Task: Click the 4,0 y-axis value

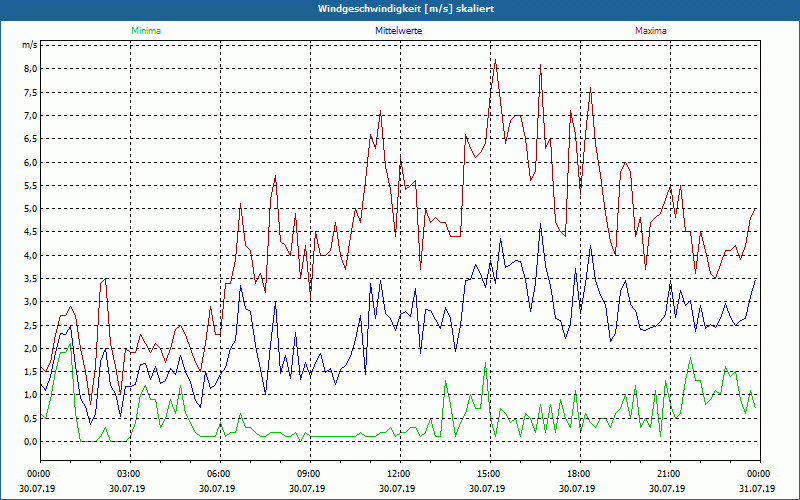Action: 30,256
